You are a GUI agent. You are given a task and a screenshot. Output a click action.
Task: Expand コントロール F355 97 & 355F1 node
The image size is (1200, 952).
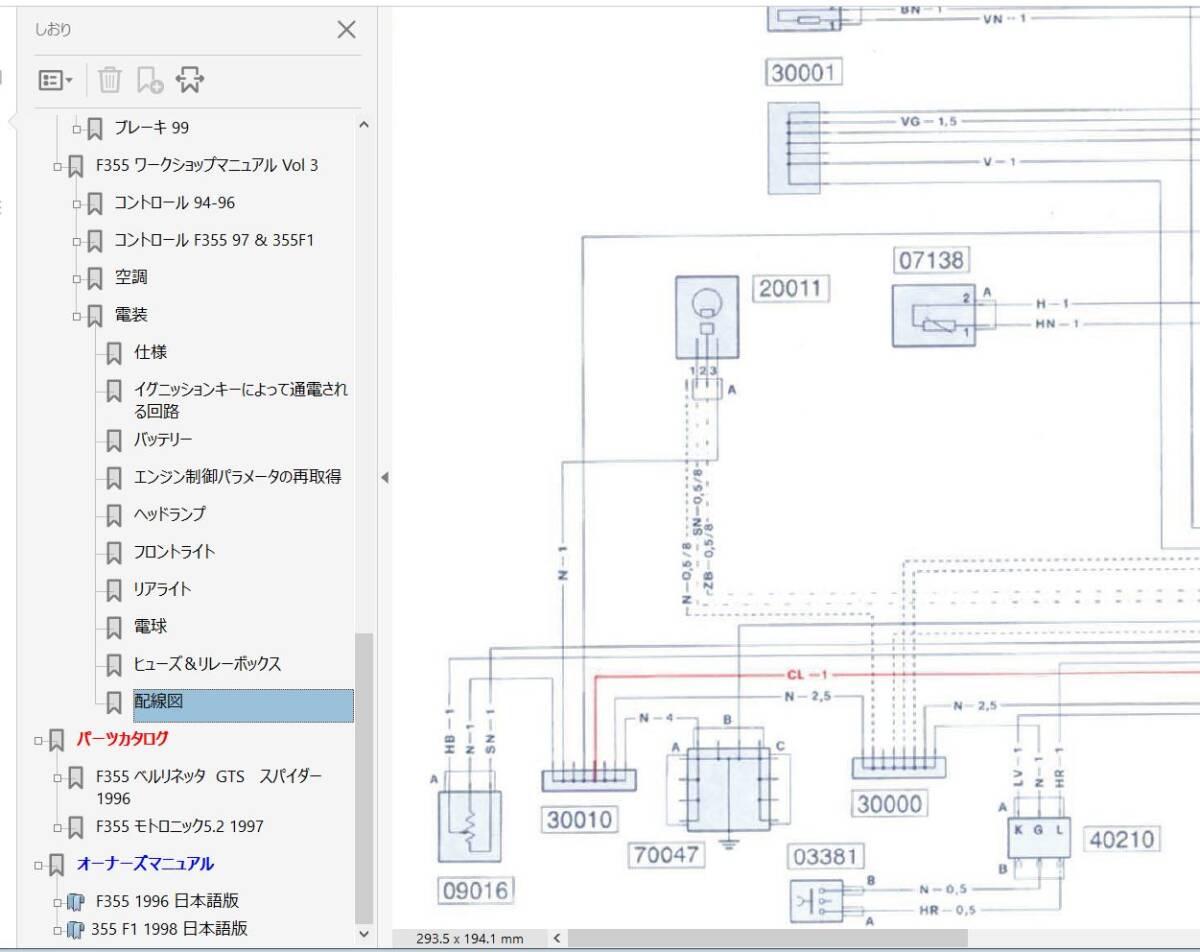click(77, 241)
